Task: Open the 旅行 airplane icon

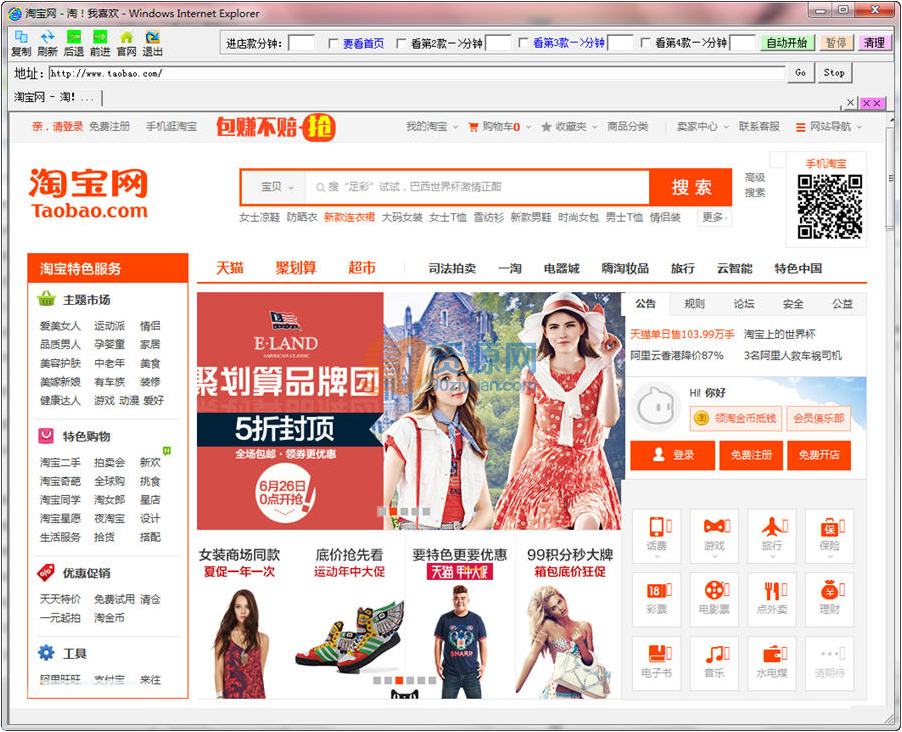Action: point(772,535)
